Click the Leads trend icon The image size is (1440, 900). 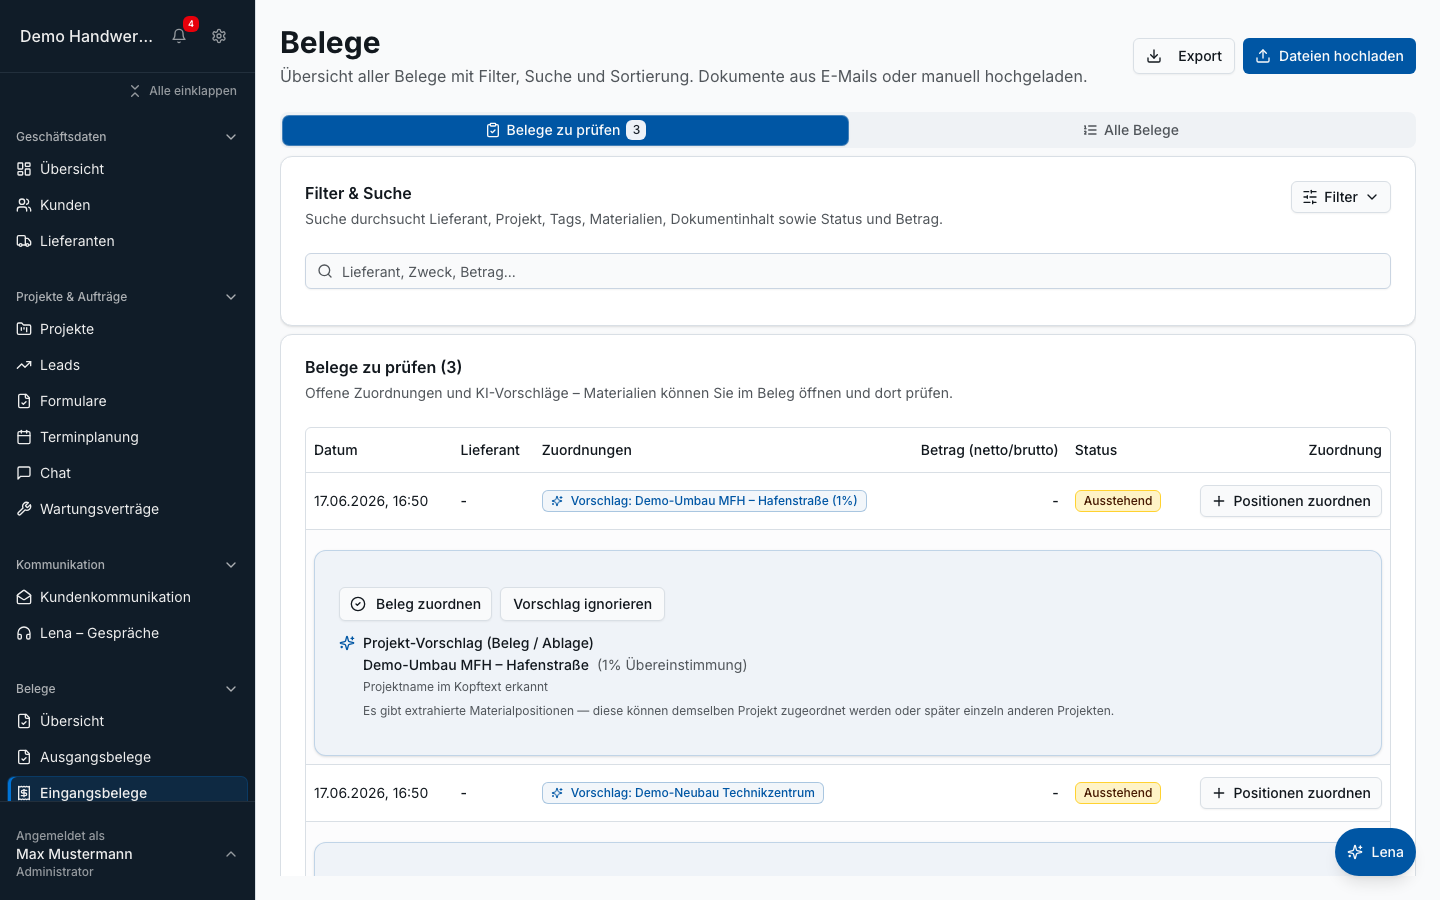tap(24, 365)
